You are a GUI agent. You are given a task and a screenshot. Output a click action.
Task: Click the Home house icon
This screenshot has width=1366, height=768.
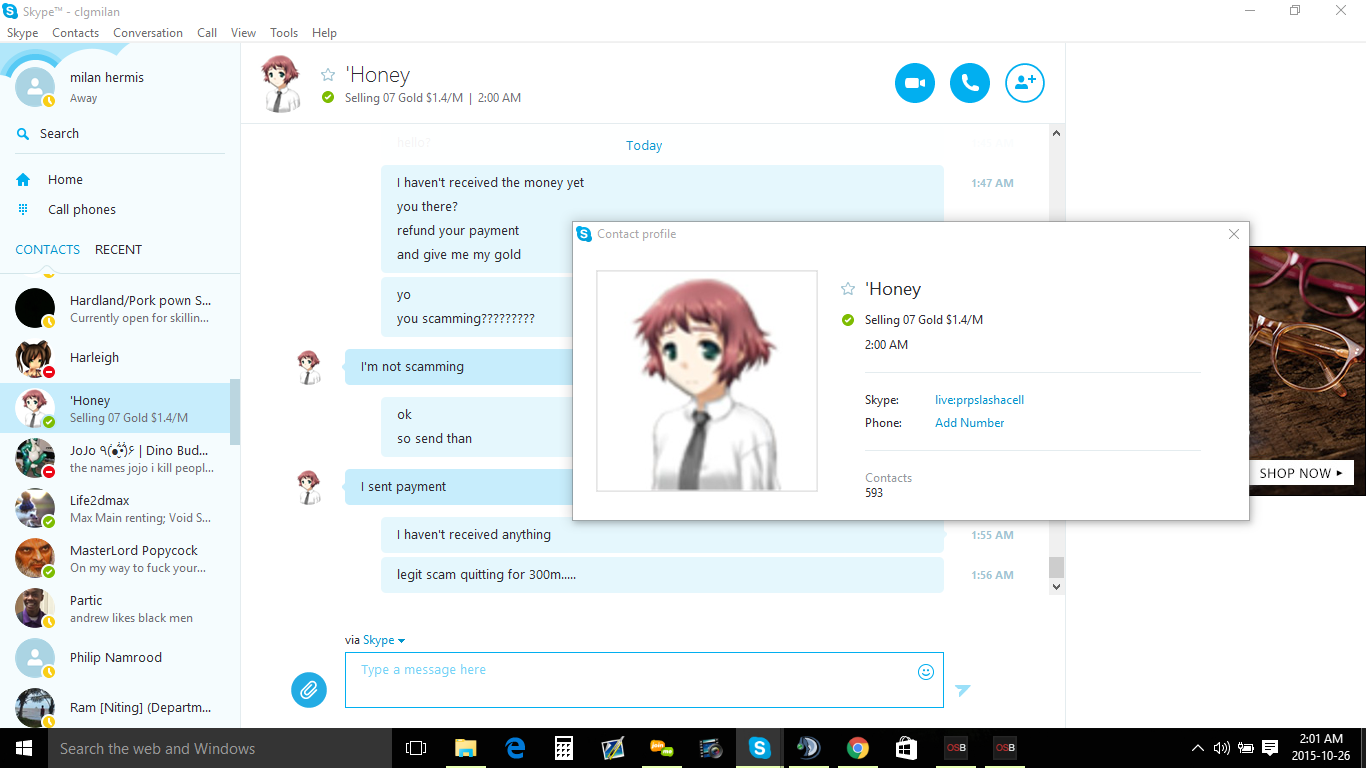coord(23,180)
